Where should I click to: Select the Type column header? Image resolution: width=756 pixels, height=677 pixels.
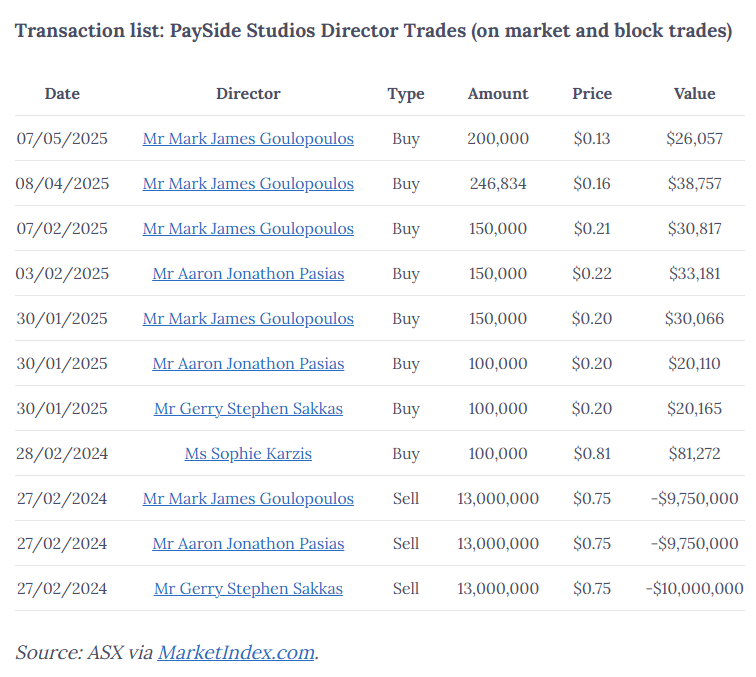pos(406,94)
